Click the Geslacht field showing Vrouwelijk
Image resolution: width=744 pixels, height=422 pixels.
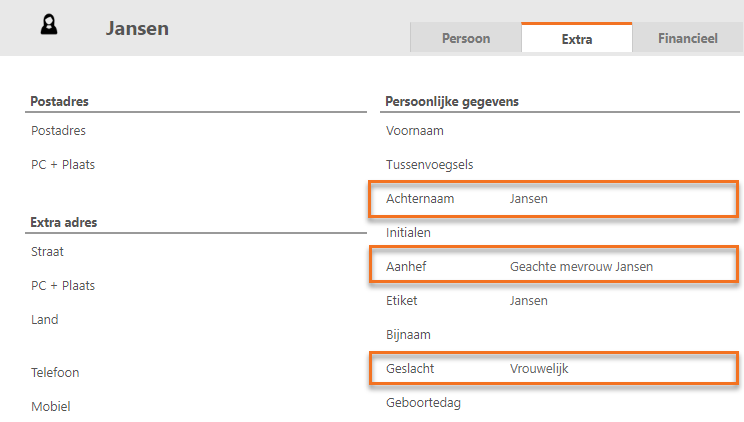click(553, 369)
